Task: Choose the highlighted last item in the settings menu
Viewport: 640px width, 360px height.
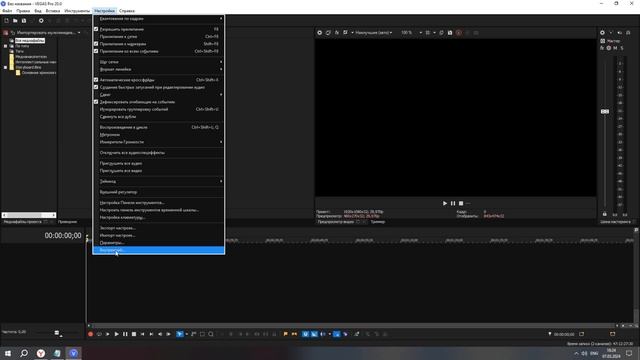Action: point(158,250)
